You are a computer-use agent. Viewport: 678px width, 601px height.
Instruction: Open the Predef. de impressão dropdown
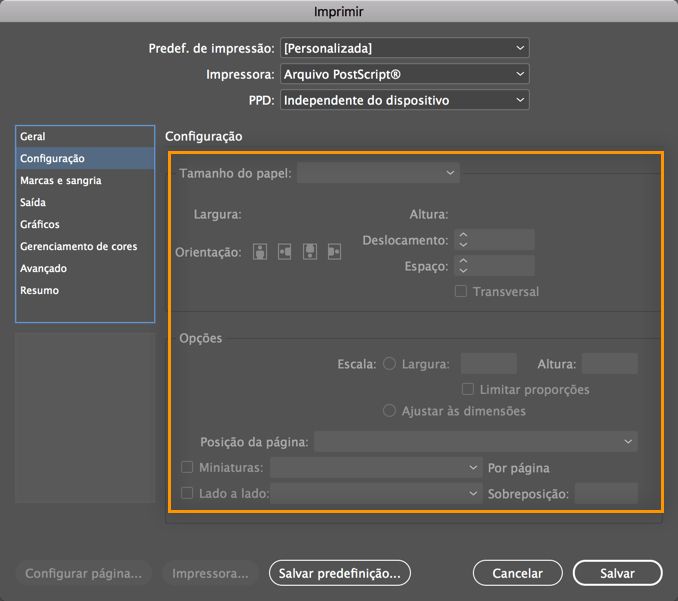point(404,47)
